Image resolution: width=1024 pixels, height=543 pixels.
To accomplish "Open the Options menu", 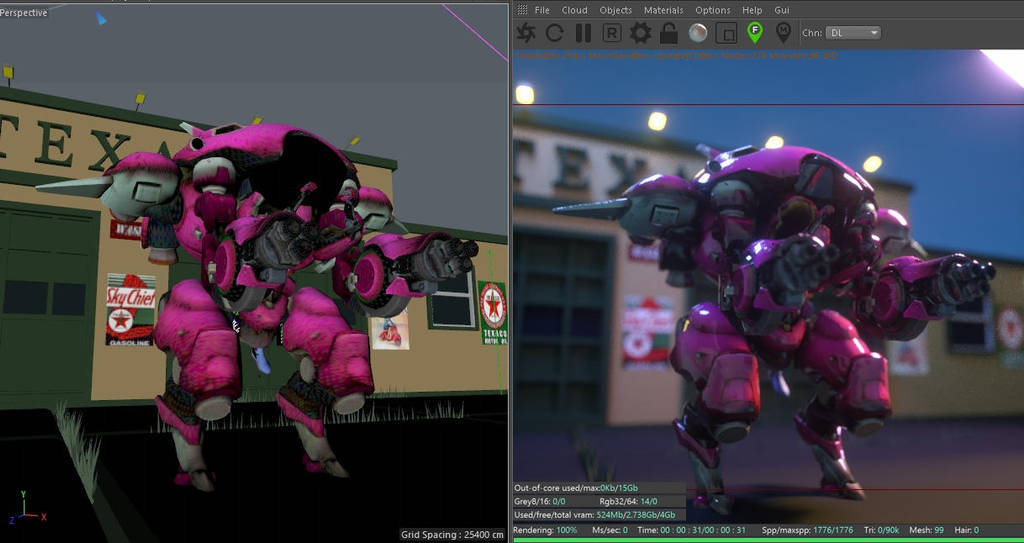I will [x=712, y=10].
